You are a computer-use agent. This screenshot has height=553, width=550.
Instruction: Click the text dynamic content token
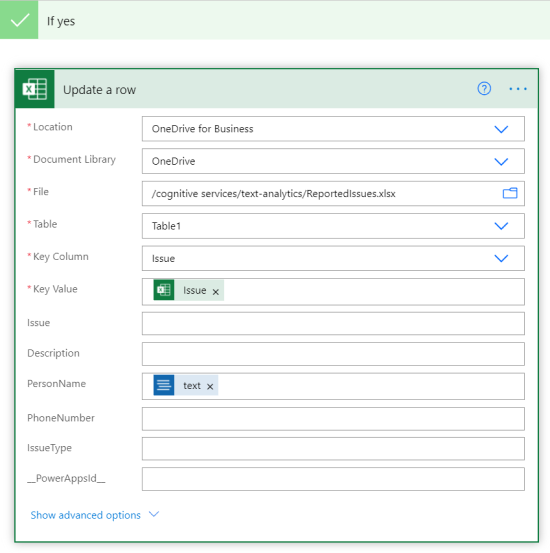pyautogui.click(x=186, y=385)
